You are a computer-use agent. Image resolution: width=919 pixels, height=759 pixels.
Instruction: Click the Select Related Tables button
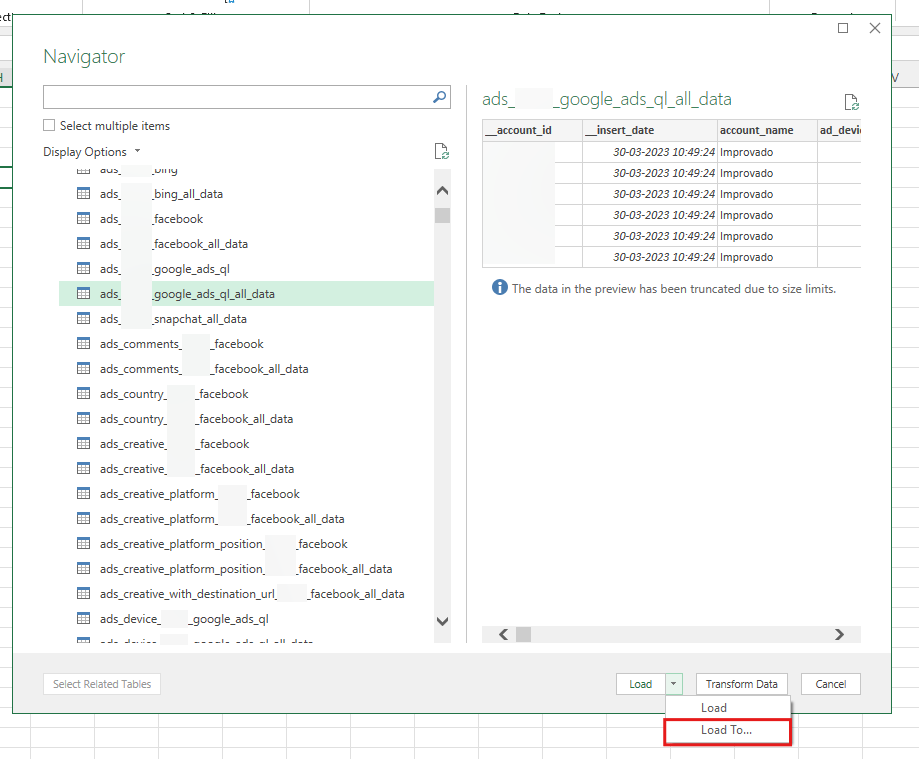pyautogui.click(x=102, y=684)
